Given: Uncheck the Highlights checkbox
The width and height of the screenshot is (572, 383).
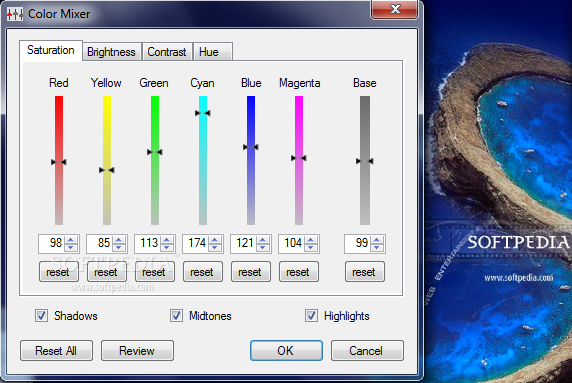Looking at the screenshot, I should (311, 316).
